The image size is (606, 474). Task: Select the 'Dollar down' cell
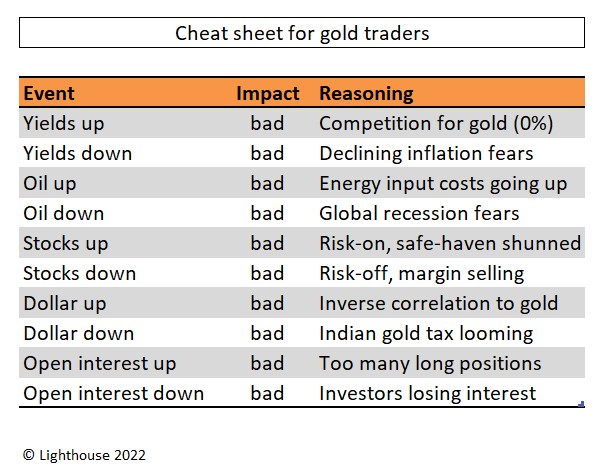[x=78, y=334]
